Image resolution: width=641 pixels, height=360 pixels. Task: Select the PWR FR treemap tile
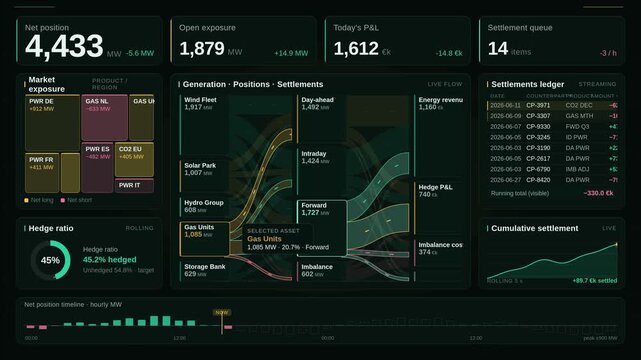coord(42,173)
